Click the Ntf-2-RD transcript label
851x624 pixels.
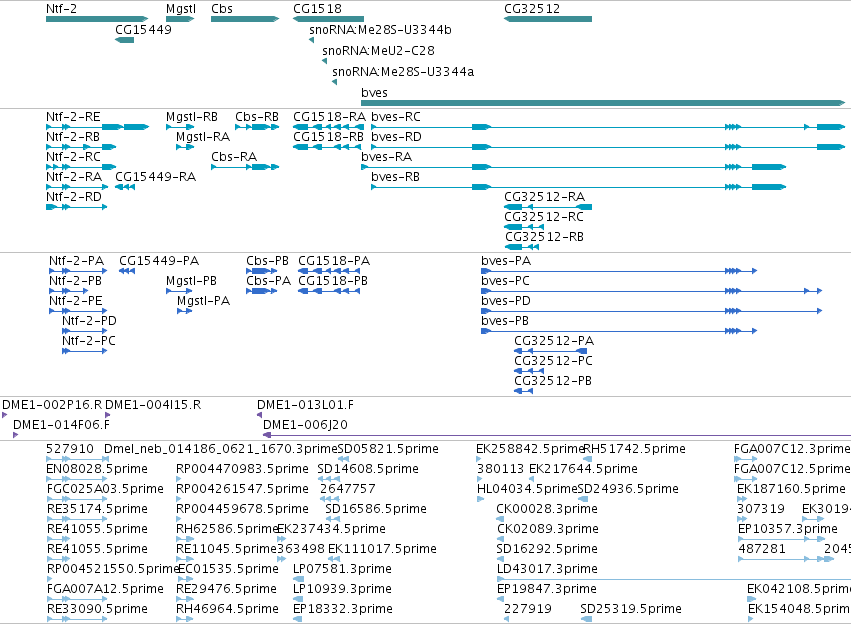(x=74, y=197)
